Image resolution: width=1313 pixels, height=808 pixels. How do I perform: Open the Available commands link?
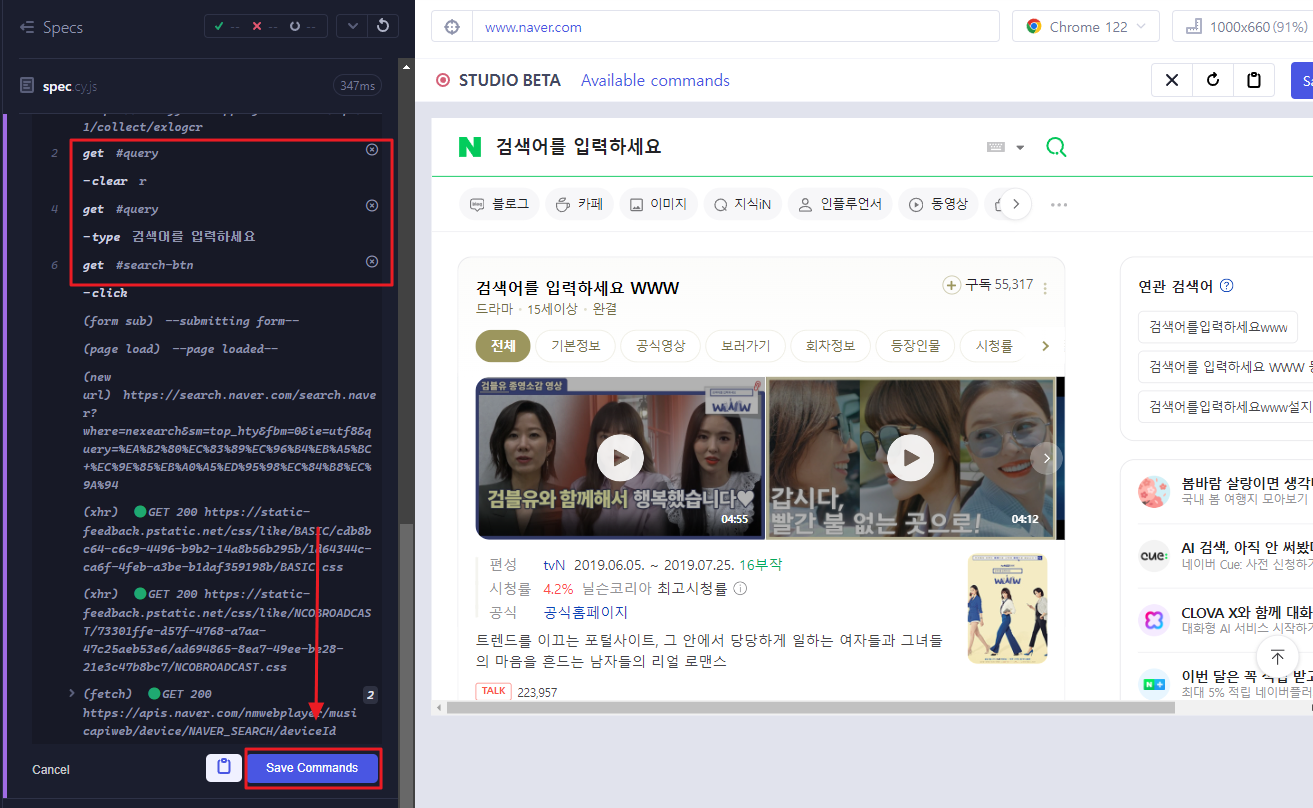click(x=655, y=80)
